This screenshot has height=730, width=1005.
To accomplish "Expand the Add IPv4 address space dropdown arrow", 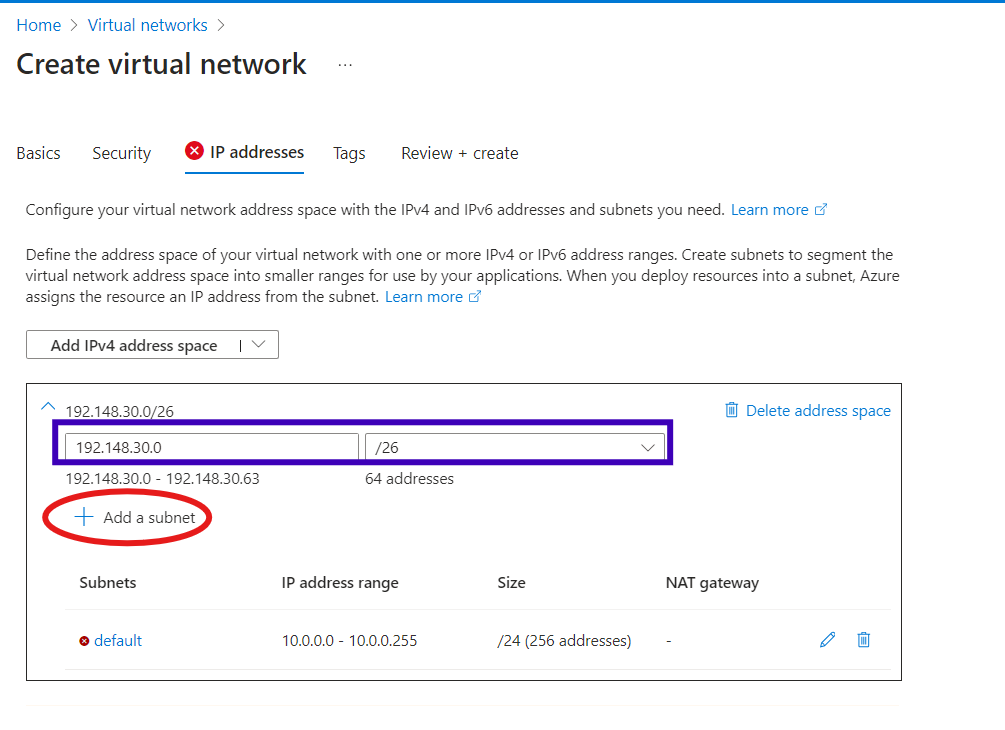I will tap(259, 345).
